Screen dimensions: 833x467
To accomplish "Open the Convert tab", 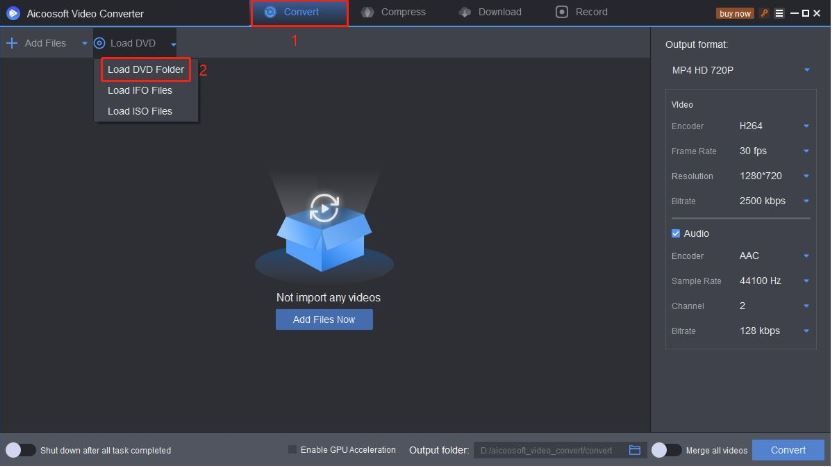I will tap(300, 12).
